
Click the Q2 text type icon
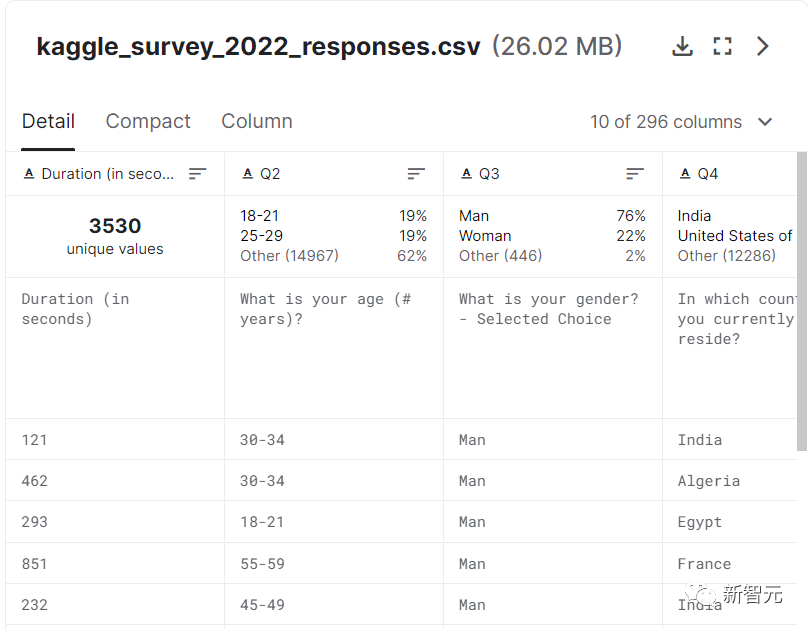click(247, 174)
